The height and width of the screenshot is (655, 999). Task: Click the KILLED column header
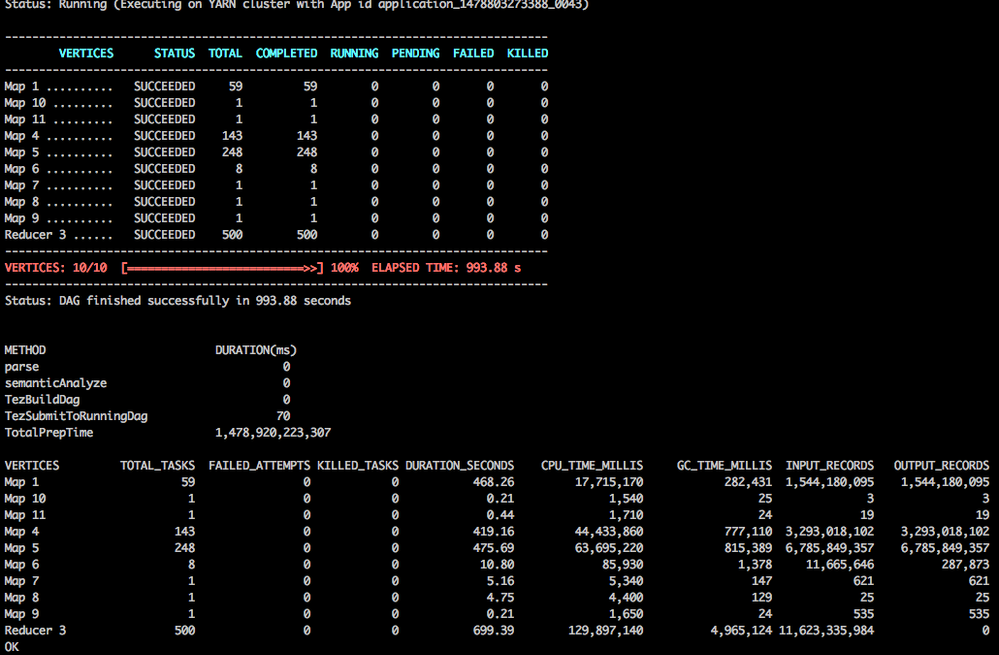(527, 53)
